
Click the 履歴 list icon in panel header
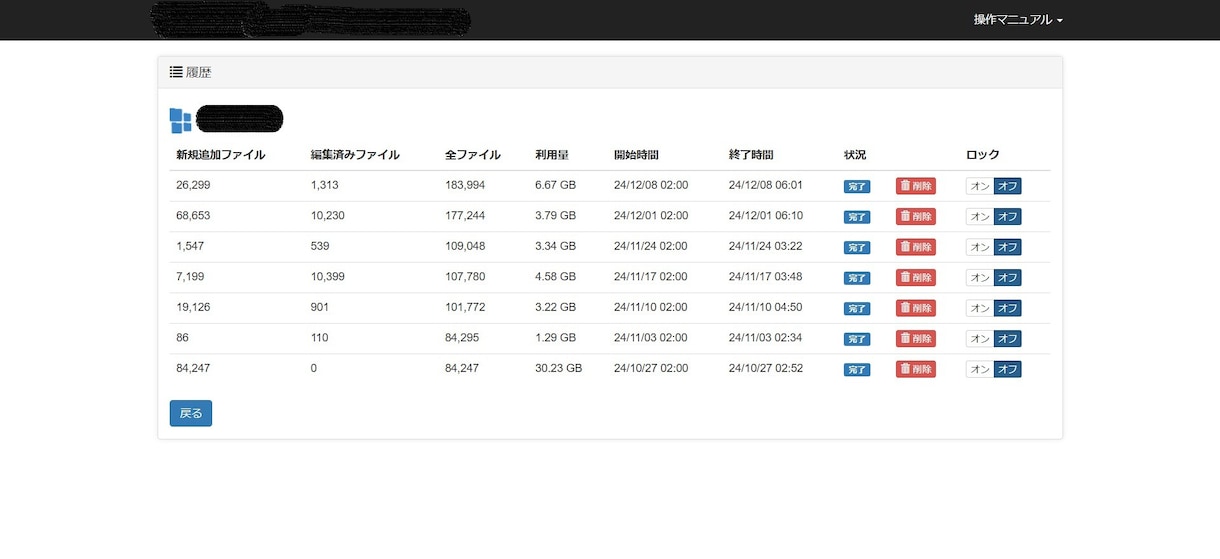[175, 72]
